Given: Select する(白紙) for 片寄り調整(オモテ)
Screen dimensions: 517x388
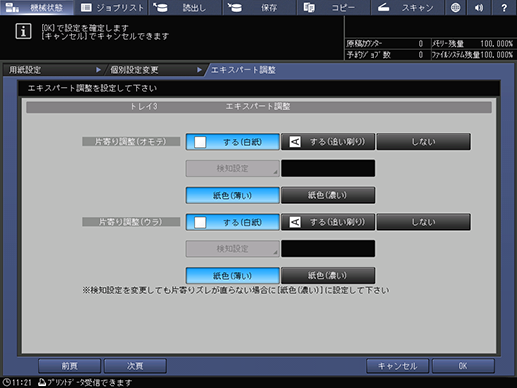Looking at the screenshot, I should pos(233,142).
